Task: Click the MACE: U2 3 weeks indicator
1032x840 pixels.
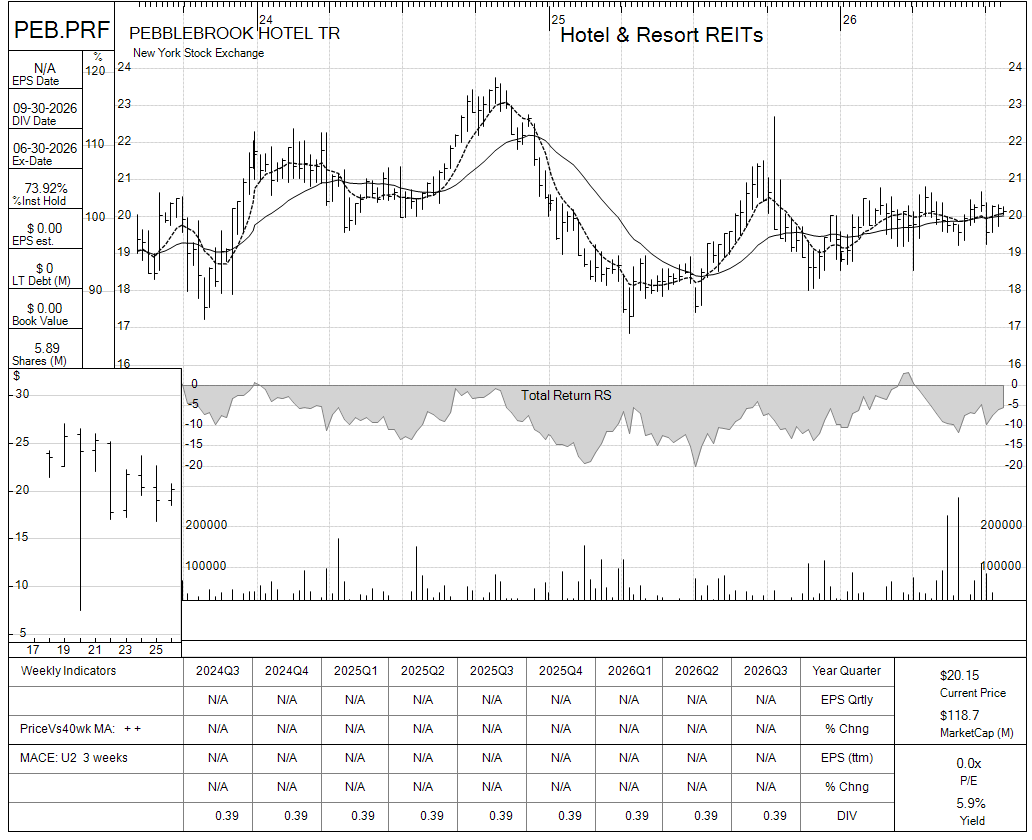Action: click(74, 758)
